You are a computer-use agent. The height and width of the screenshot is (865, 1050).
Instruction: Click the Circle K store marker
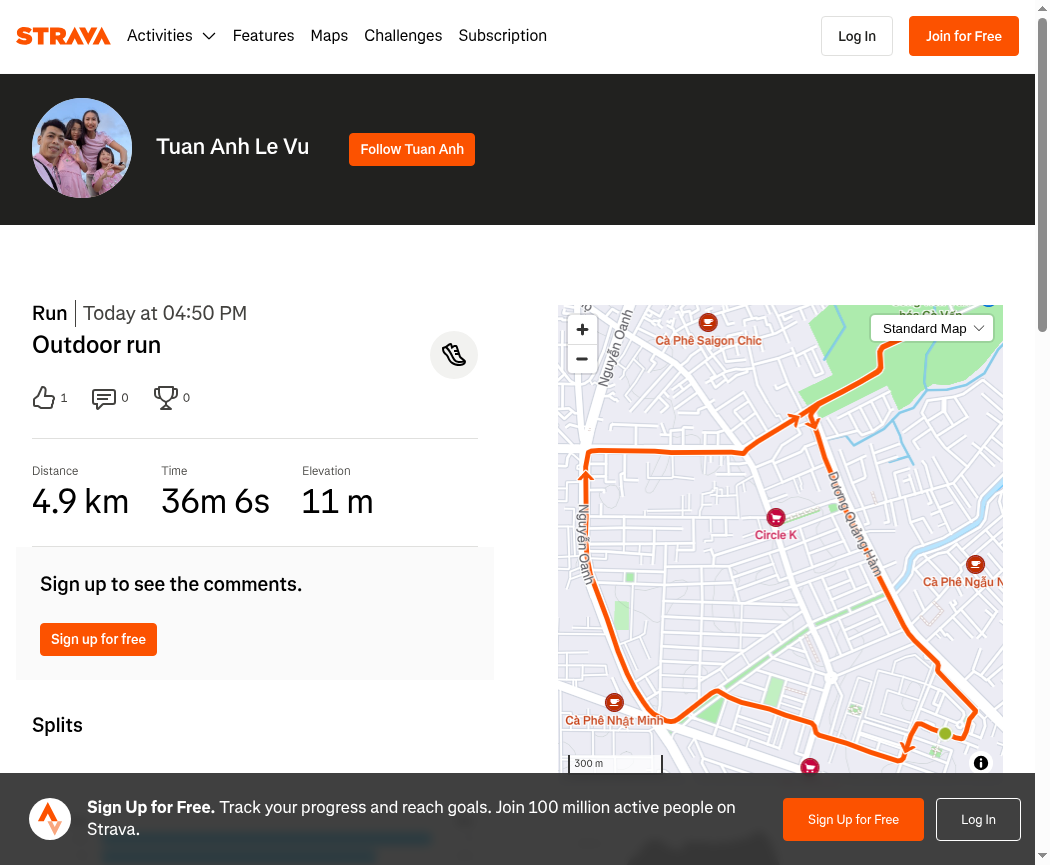click(x=775, y=518)
